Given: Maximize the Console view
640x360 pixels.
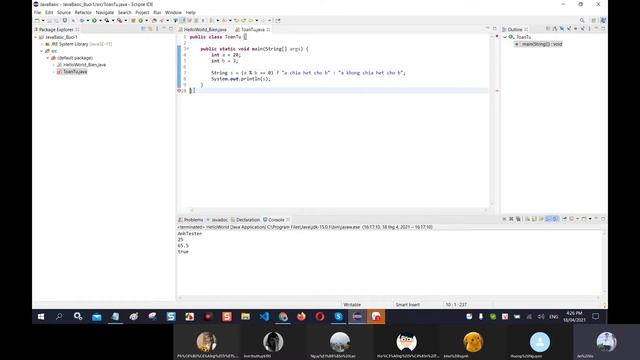Looking at the screenshot, I should [x=603, y=219].
